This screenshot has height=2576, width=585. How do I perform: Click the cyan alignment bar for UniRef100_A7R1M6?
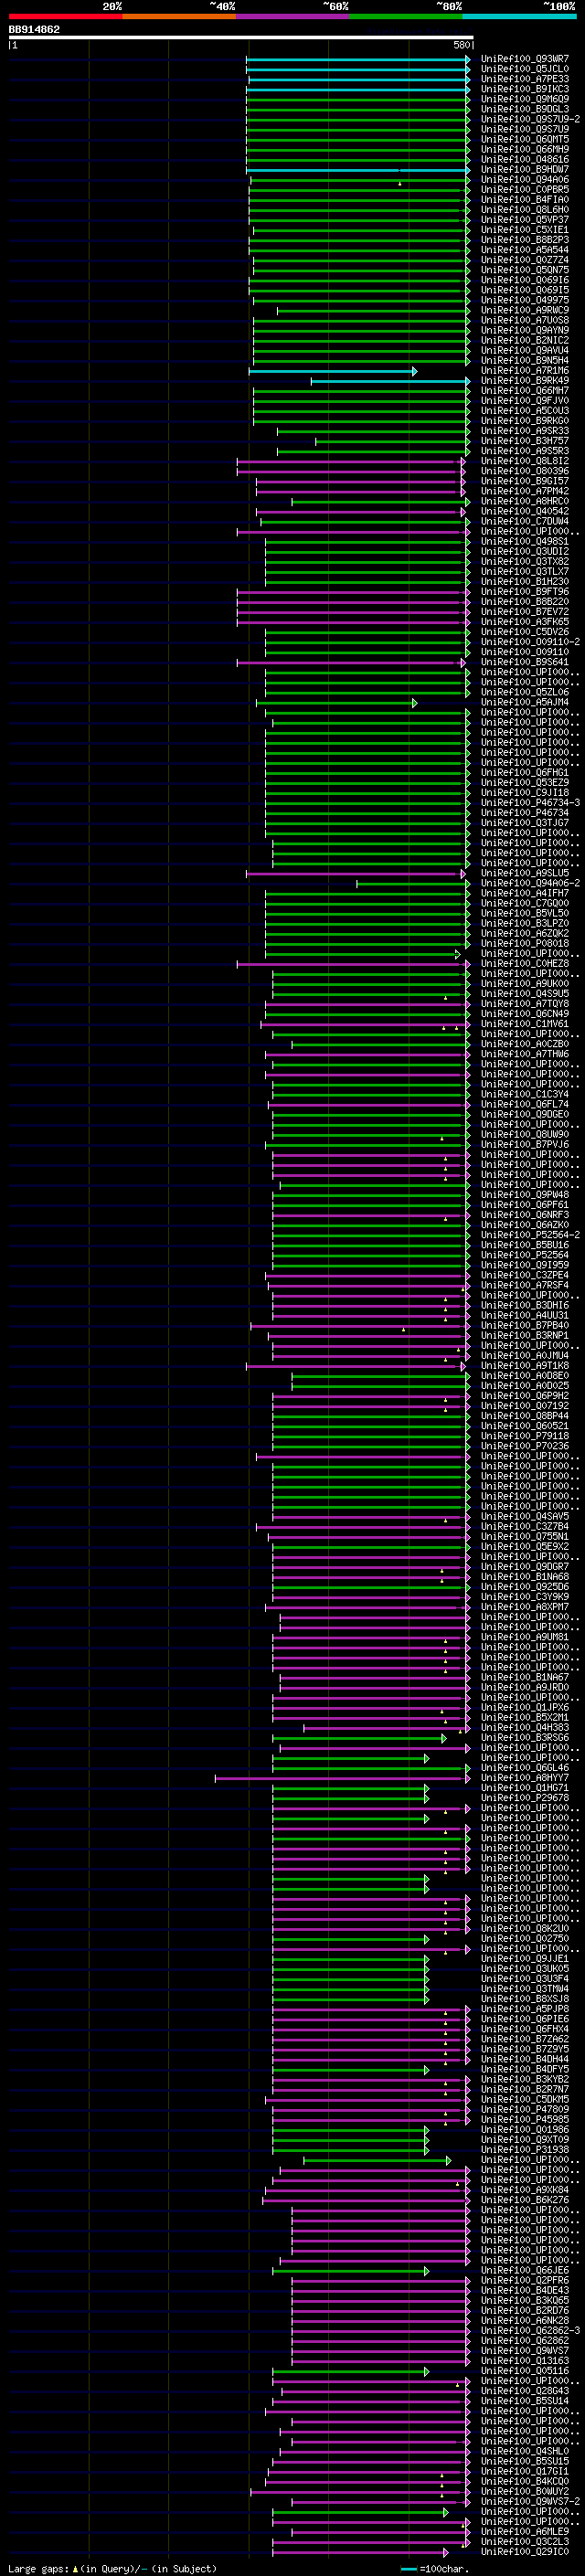click(x=332, y=371)
